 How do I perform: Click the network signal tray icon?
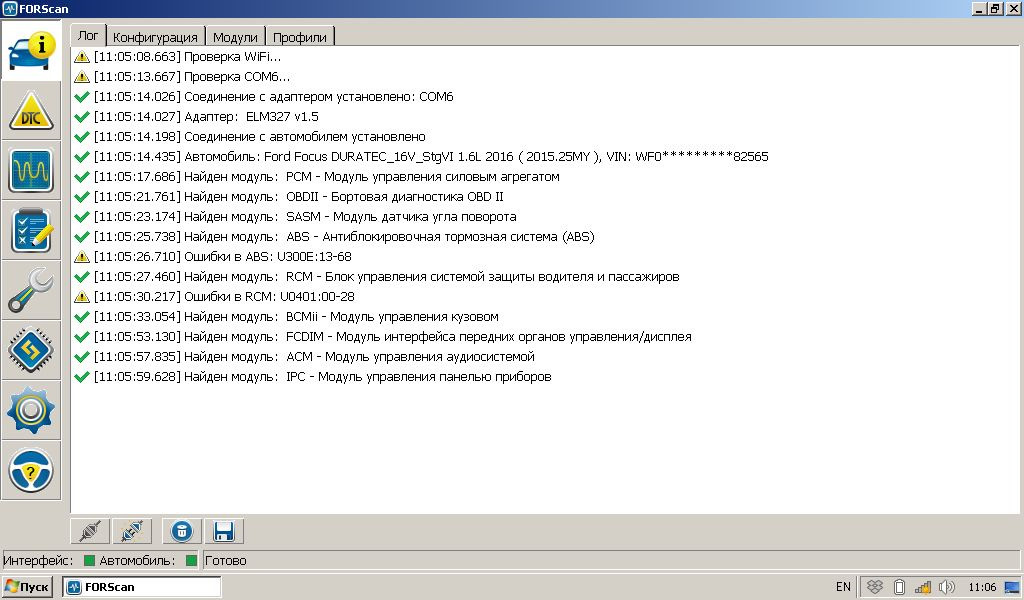[x=923, y=588]
